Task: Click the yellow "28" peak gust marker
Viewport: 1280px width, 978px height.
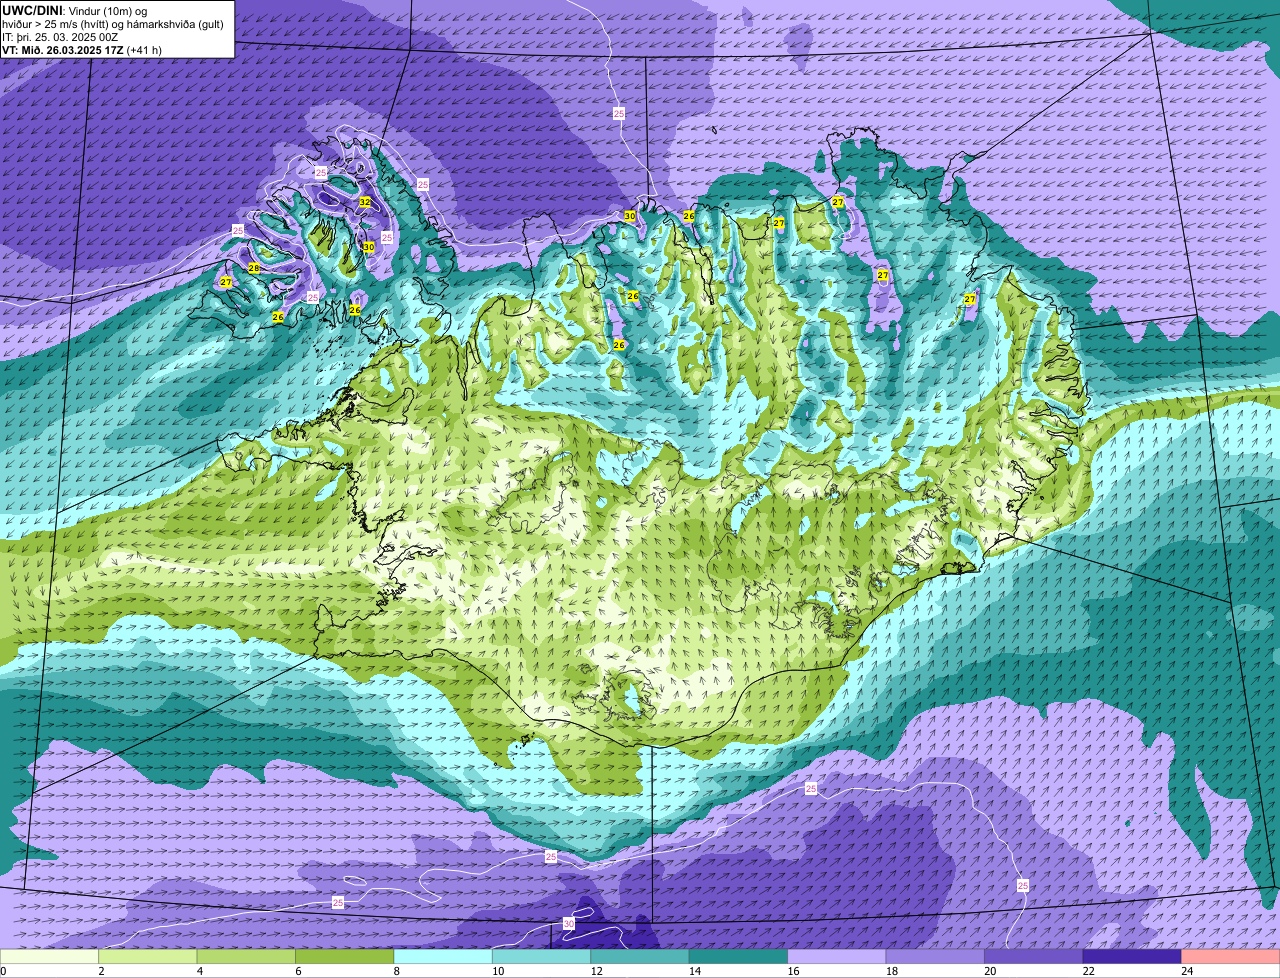Action: coord(254,268)
